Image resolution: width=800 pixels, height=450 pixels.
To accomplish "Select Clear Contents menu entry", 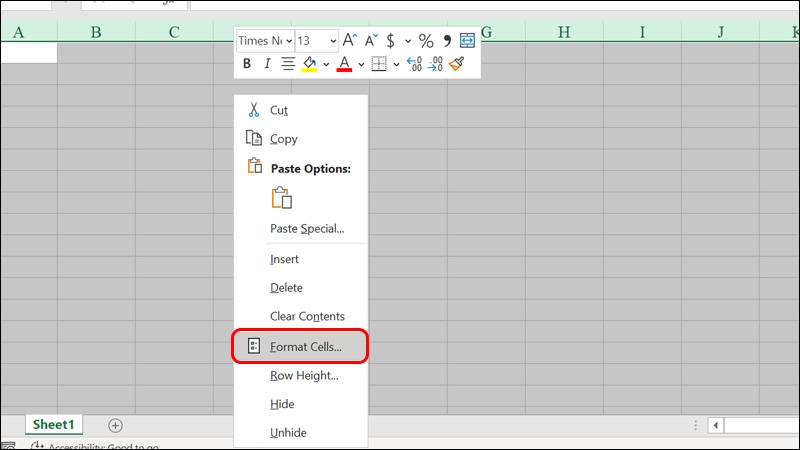I will tap(301, 316).
